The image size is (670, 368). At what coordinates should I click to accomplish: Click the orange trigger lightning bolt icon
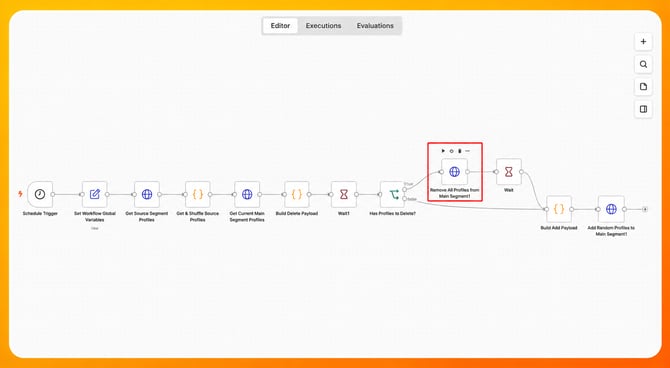pyautogui.click(x=20, y=194)
